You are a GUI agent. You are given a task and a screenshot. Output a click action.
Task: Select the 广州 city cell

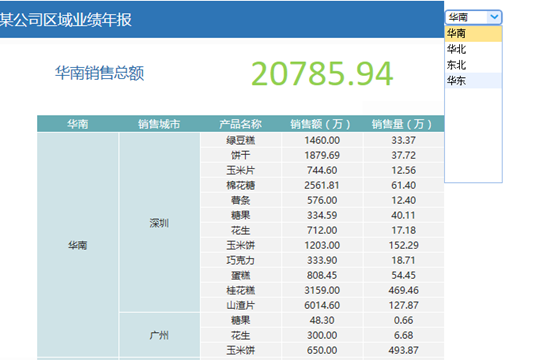[159, 335]
